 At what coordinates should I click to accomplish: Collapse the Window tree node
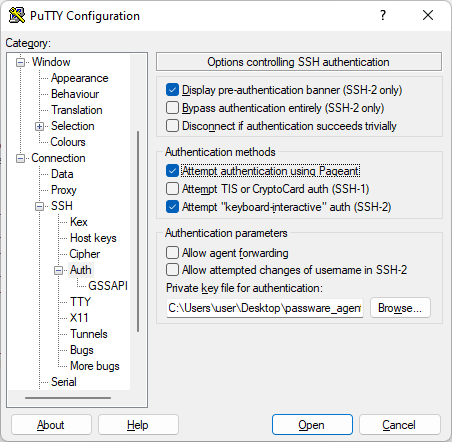(21, 62)
